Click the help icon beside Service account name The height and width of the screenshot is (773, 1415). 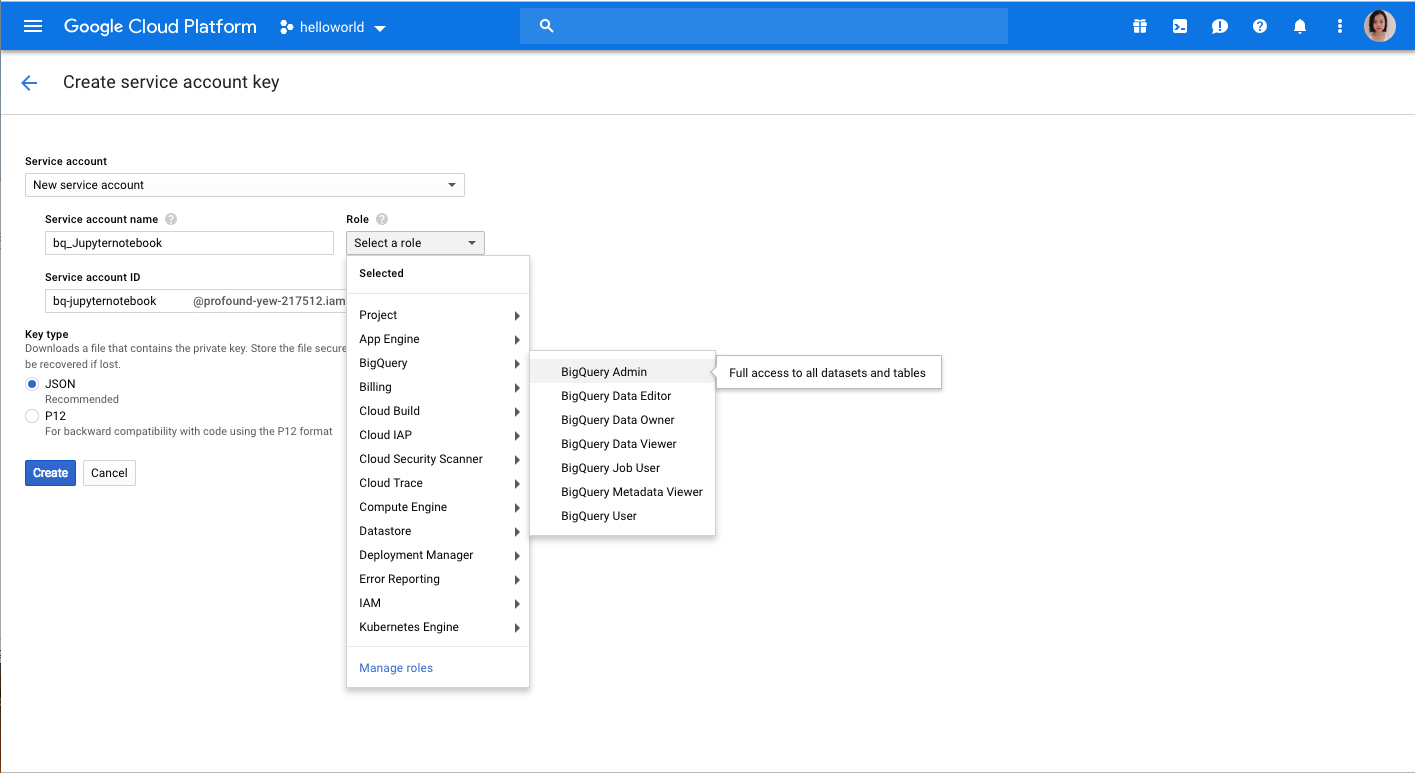(171, 219)
